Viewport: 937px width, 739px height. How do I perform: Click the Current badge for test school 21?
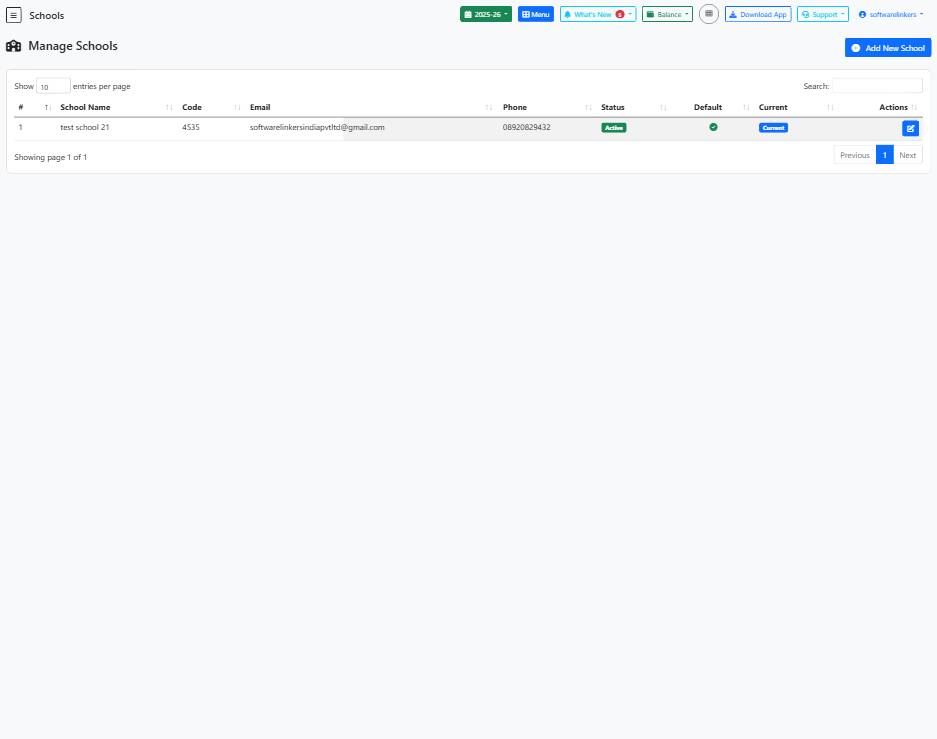772,127
